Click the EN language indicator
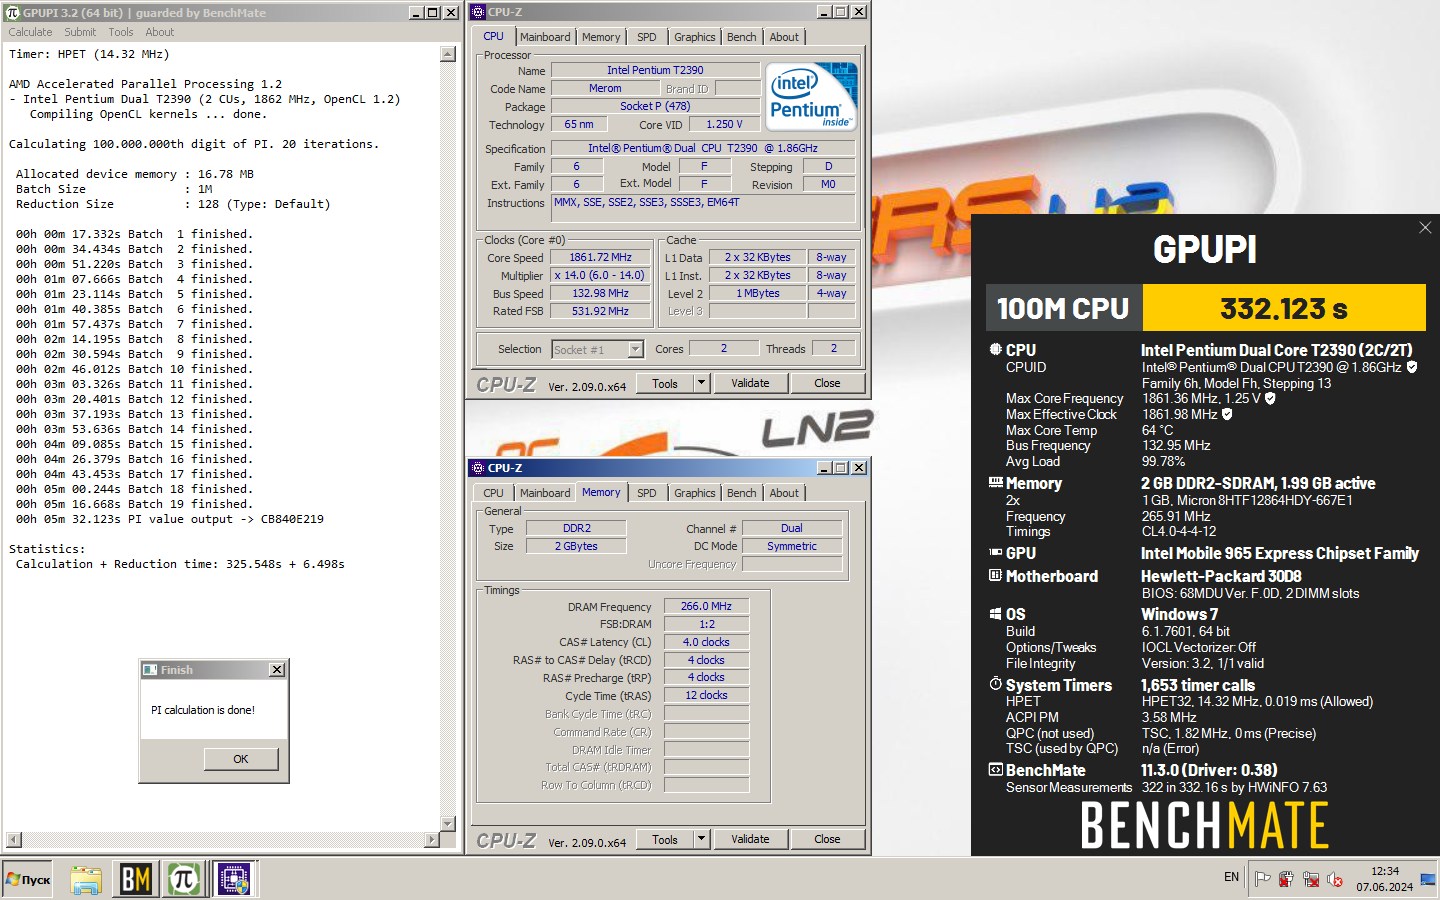 point(1231,877)
